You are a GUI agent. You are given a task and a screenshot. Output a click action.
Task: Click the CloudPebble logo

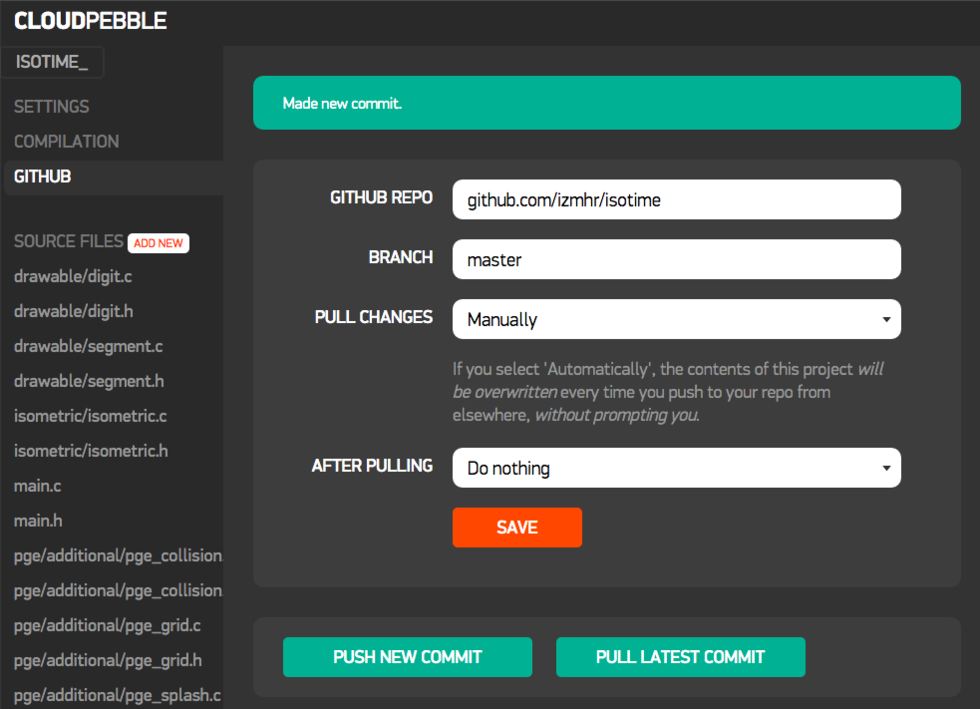[90, 21]
